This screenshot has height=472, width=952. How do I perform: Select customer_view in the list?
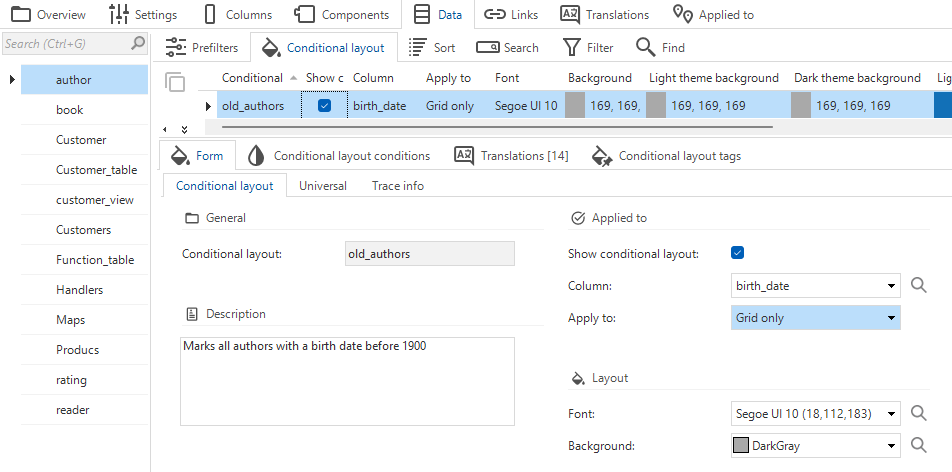click(x=84, y=200)
